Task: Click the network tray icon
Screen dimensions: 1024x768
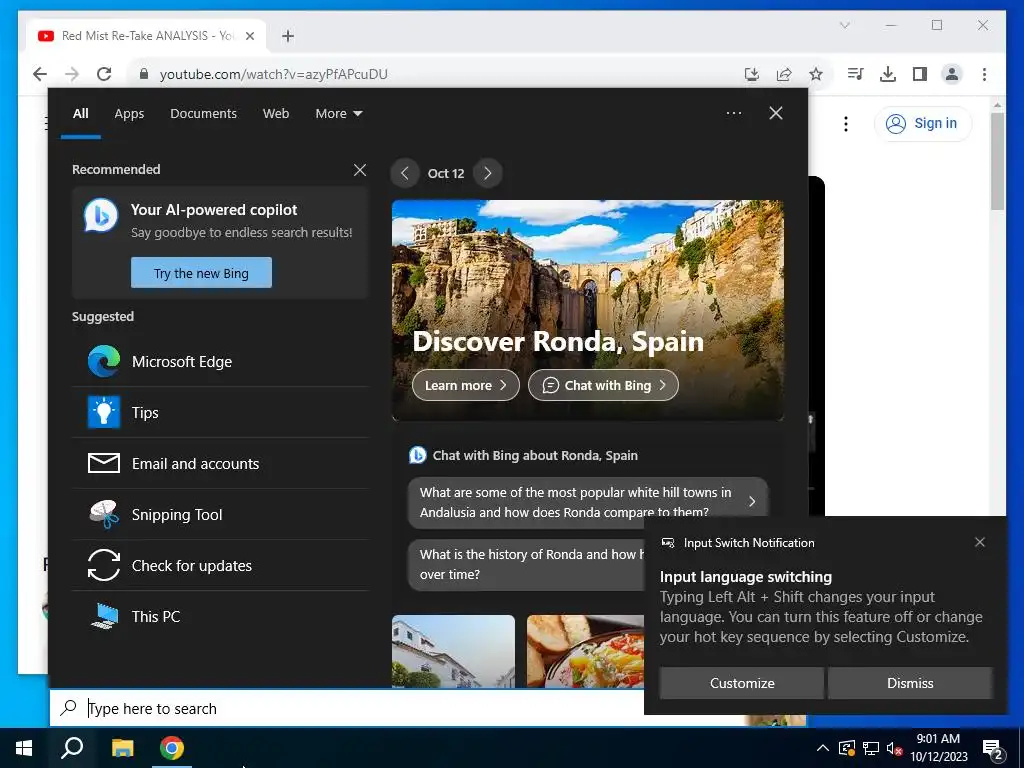Action: click(x=871, y=748)
